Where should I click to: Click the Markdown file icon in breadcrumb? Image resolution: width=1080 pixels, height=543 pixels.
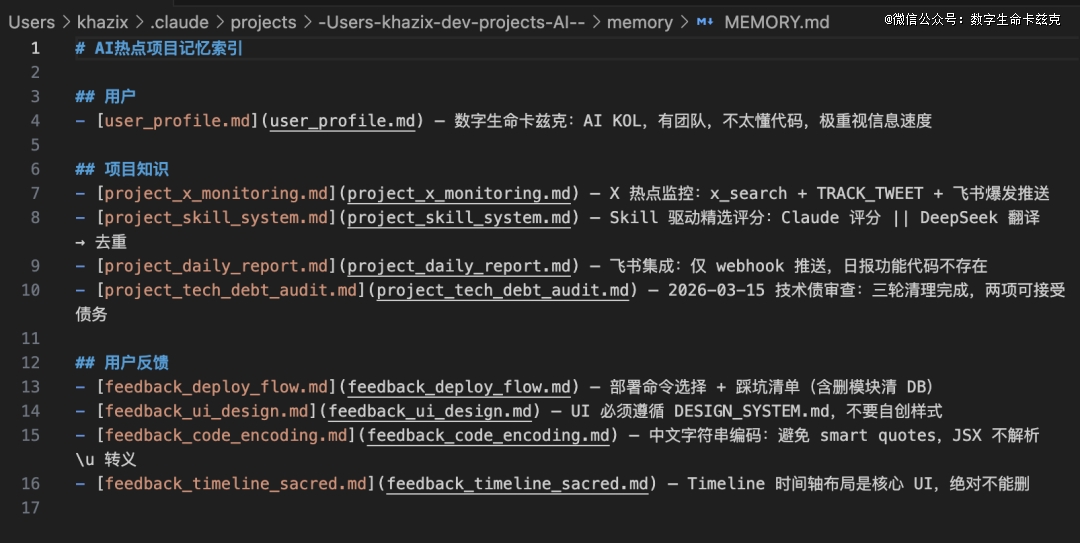pyautogui.click(x=705, y=22)
